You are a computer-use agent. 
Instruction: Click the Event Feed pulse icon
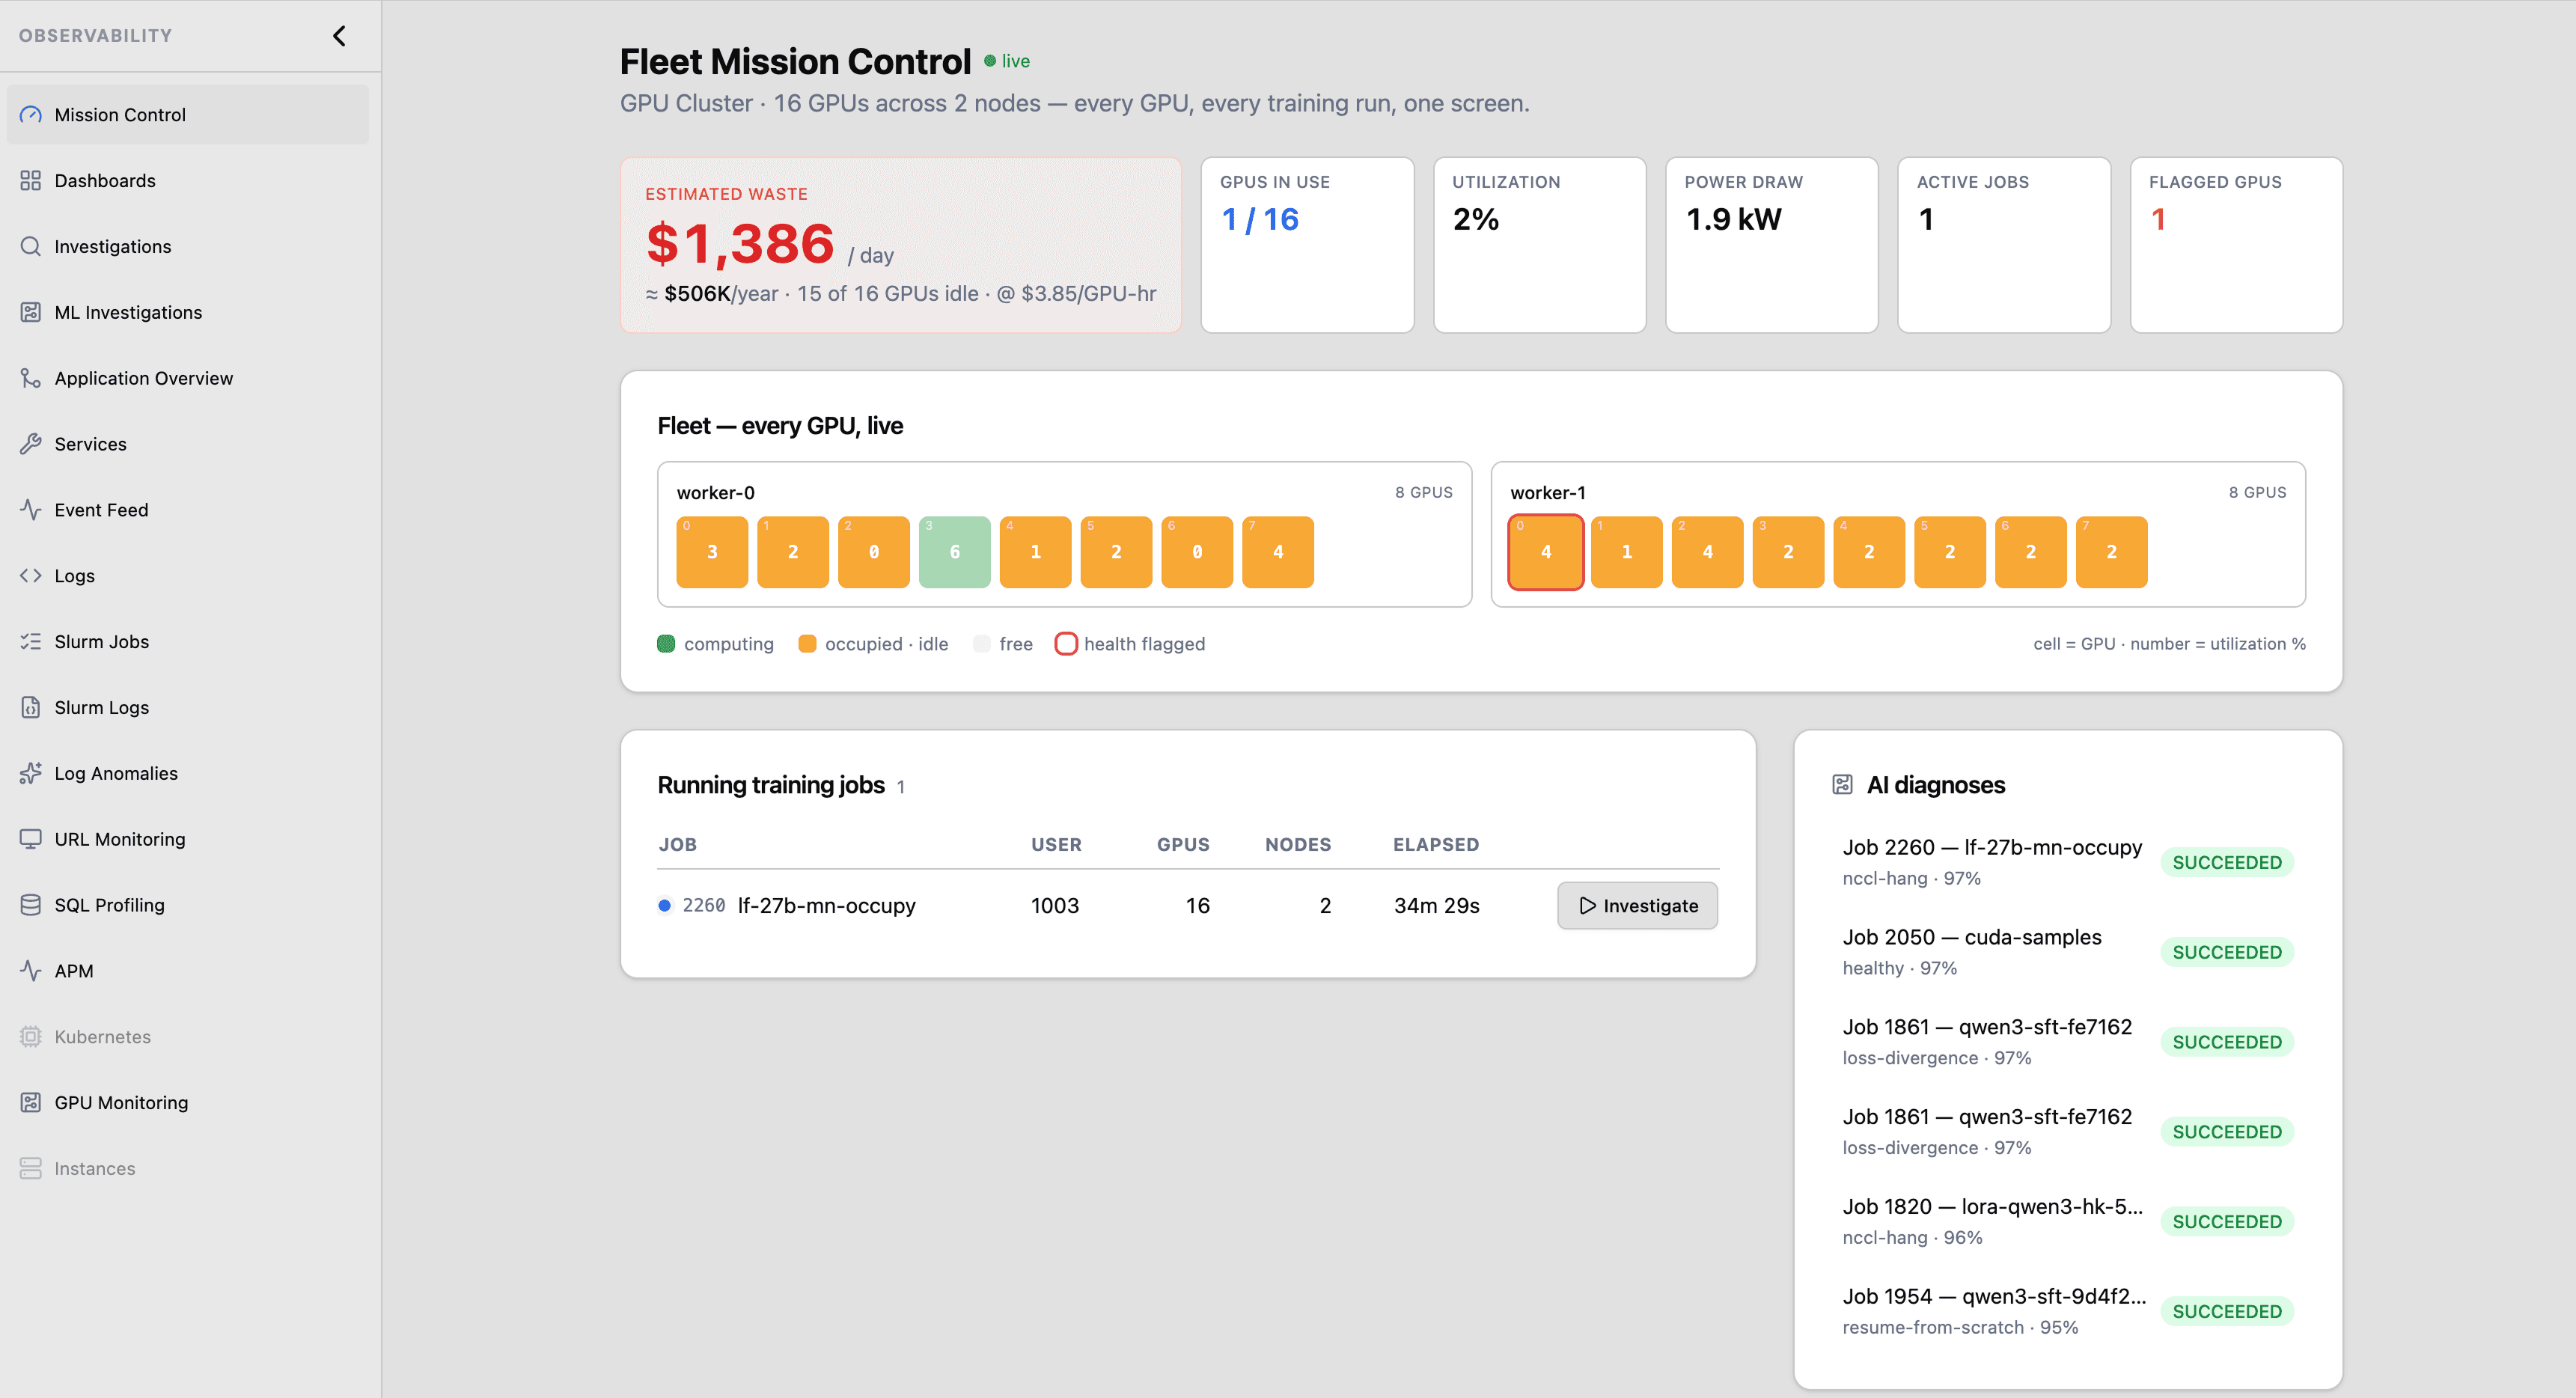(31, 510)
